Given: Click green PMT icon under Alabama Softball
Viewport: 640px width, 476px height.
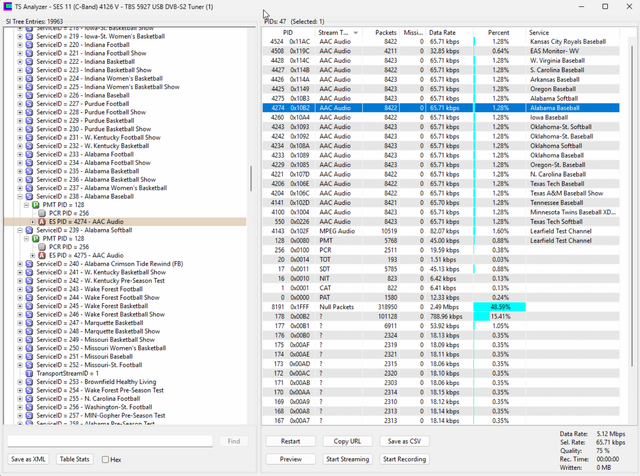Looking at the screenshot, I should (36, 238).
